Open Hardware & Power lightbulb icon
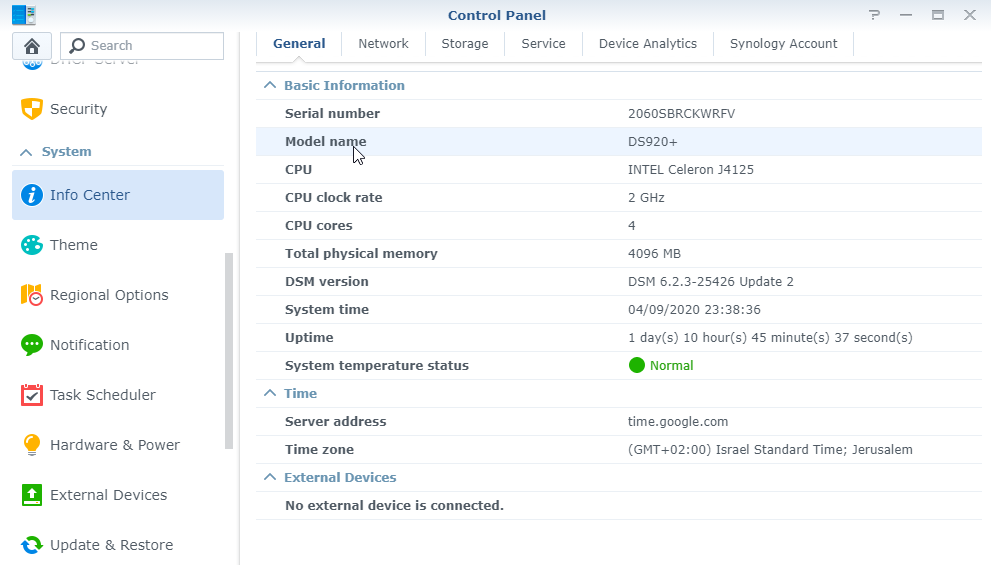Screen dimensions: 991x565 click(32, 445)
